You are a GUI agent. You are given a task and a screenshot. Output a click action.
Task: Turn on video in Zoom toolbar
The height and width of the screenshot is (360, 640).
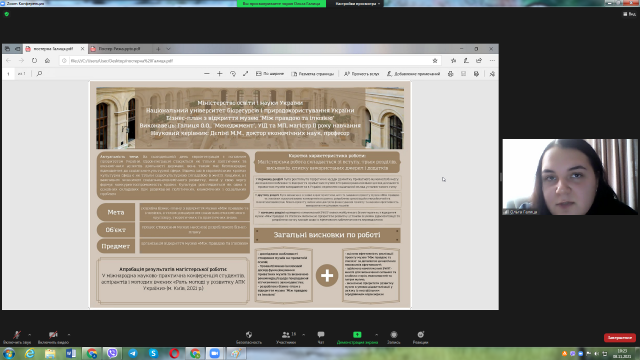53,337
